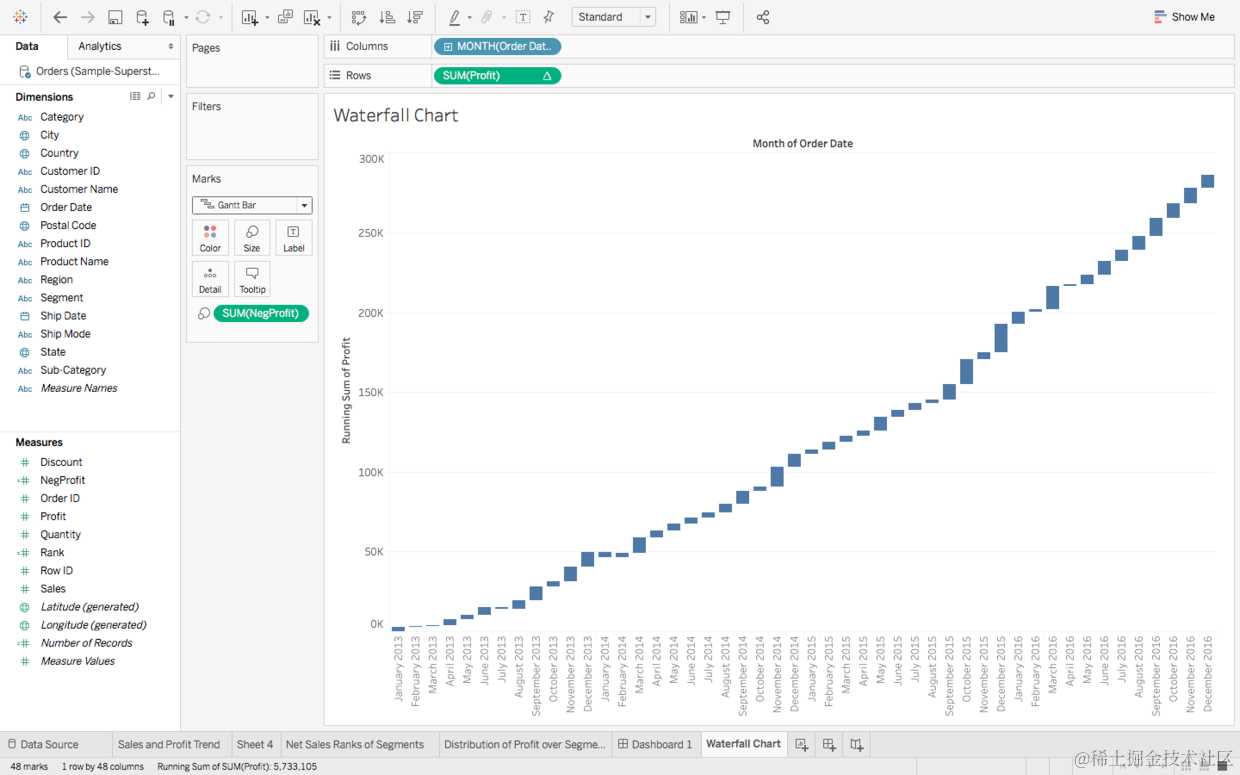Click the Color marks card button
The image size is (1240, 775).
(x=210, y=238)
